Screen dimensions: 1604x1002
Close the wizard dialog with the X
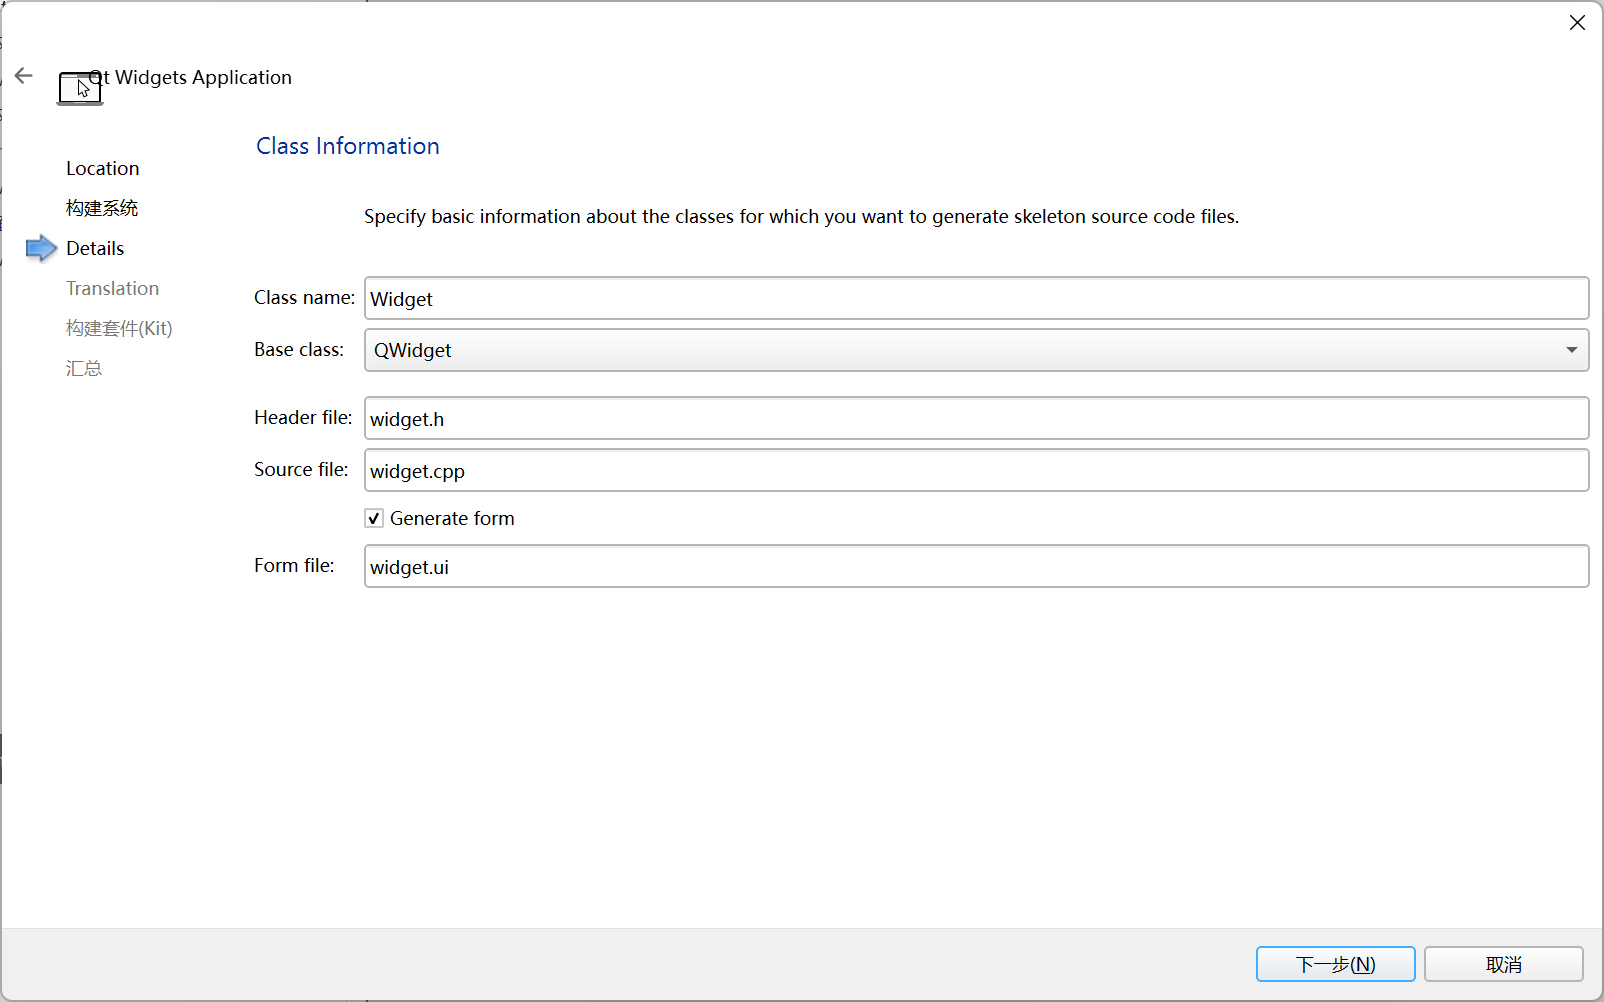tap(1577, 23)
